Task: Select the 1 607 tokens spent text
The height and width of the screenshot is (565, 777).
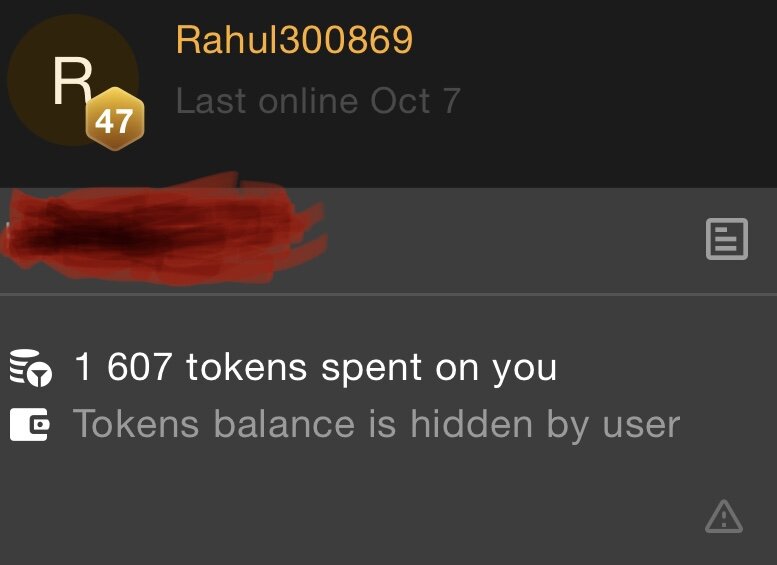Action: pyautogui.click(x=315, y=368)
